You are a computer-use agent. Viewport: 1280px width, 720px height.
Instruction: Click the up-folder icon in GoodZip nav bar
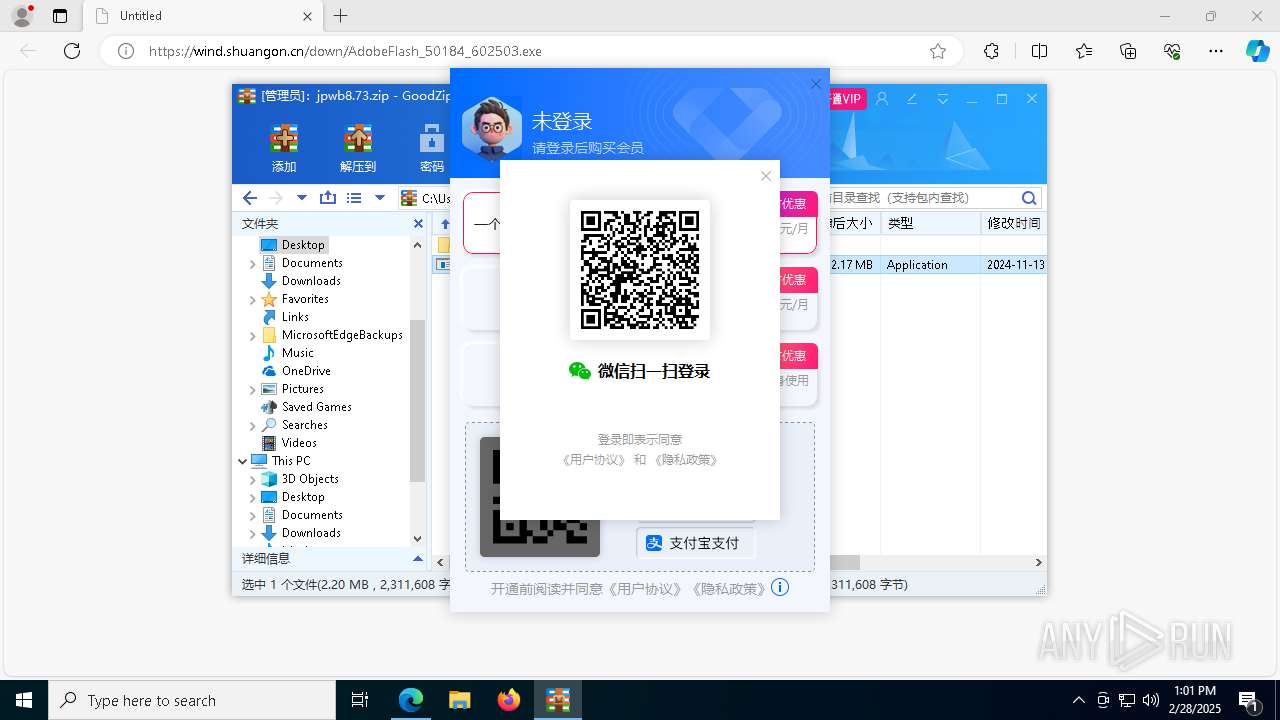(x=327, y=198)
